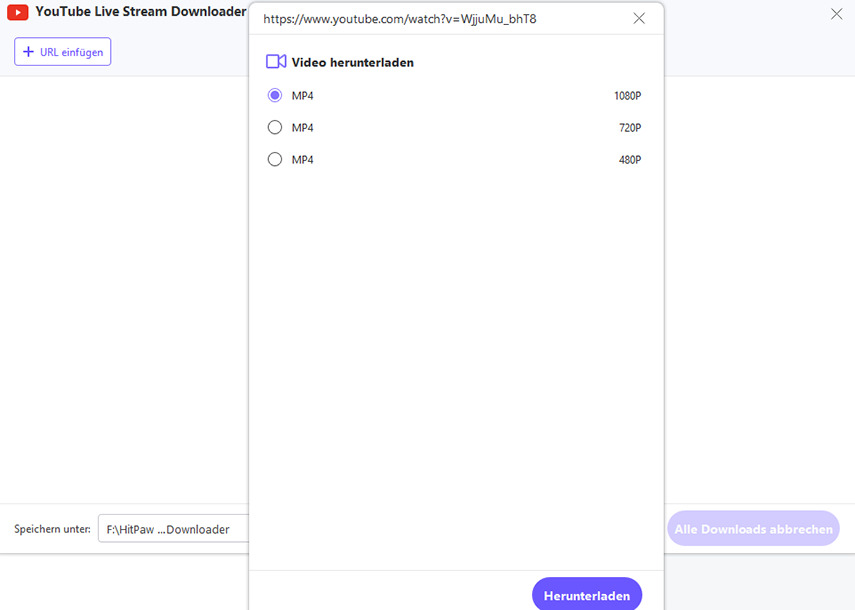Select the MP4 720P radio option
This screenshot has height=610, width=855.
pos(275,128)
